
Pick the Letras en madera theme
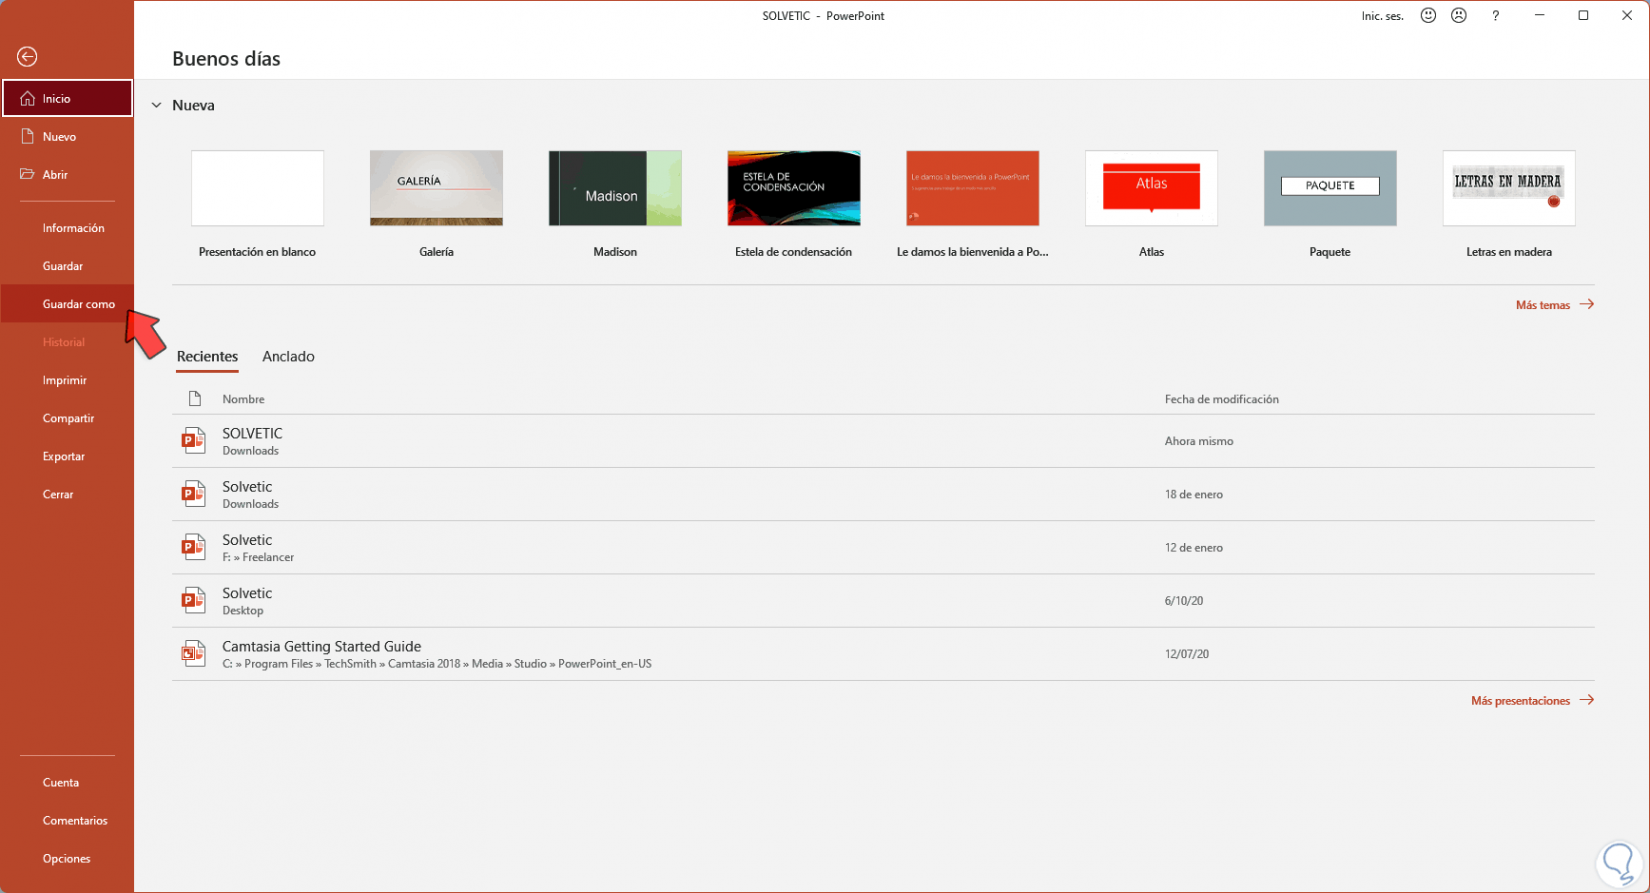click(1509, 188)
